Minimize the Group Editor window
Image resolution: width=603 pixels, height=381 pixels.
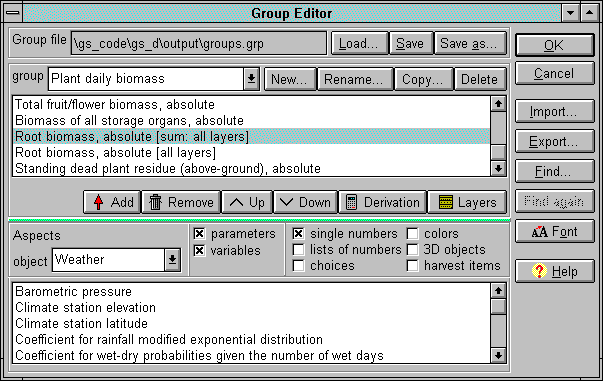coord(571,13)
